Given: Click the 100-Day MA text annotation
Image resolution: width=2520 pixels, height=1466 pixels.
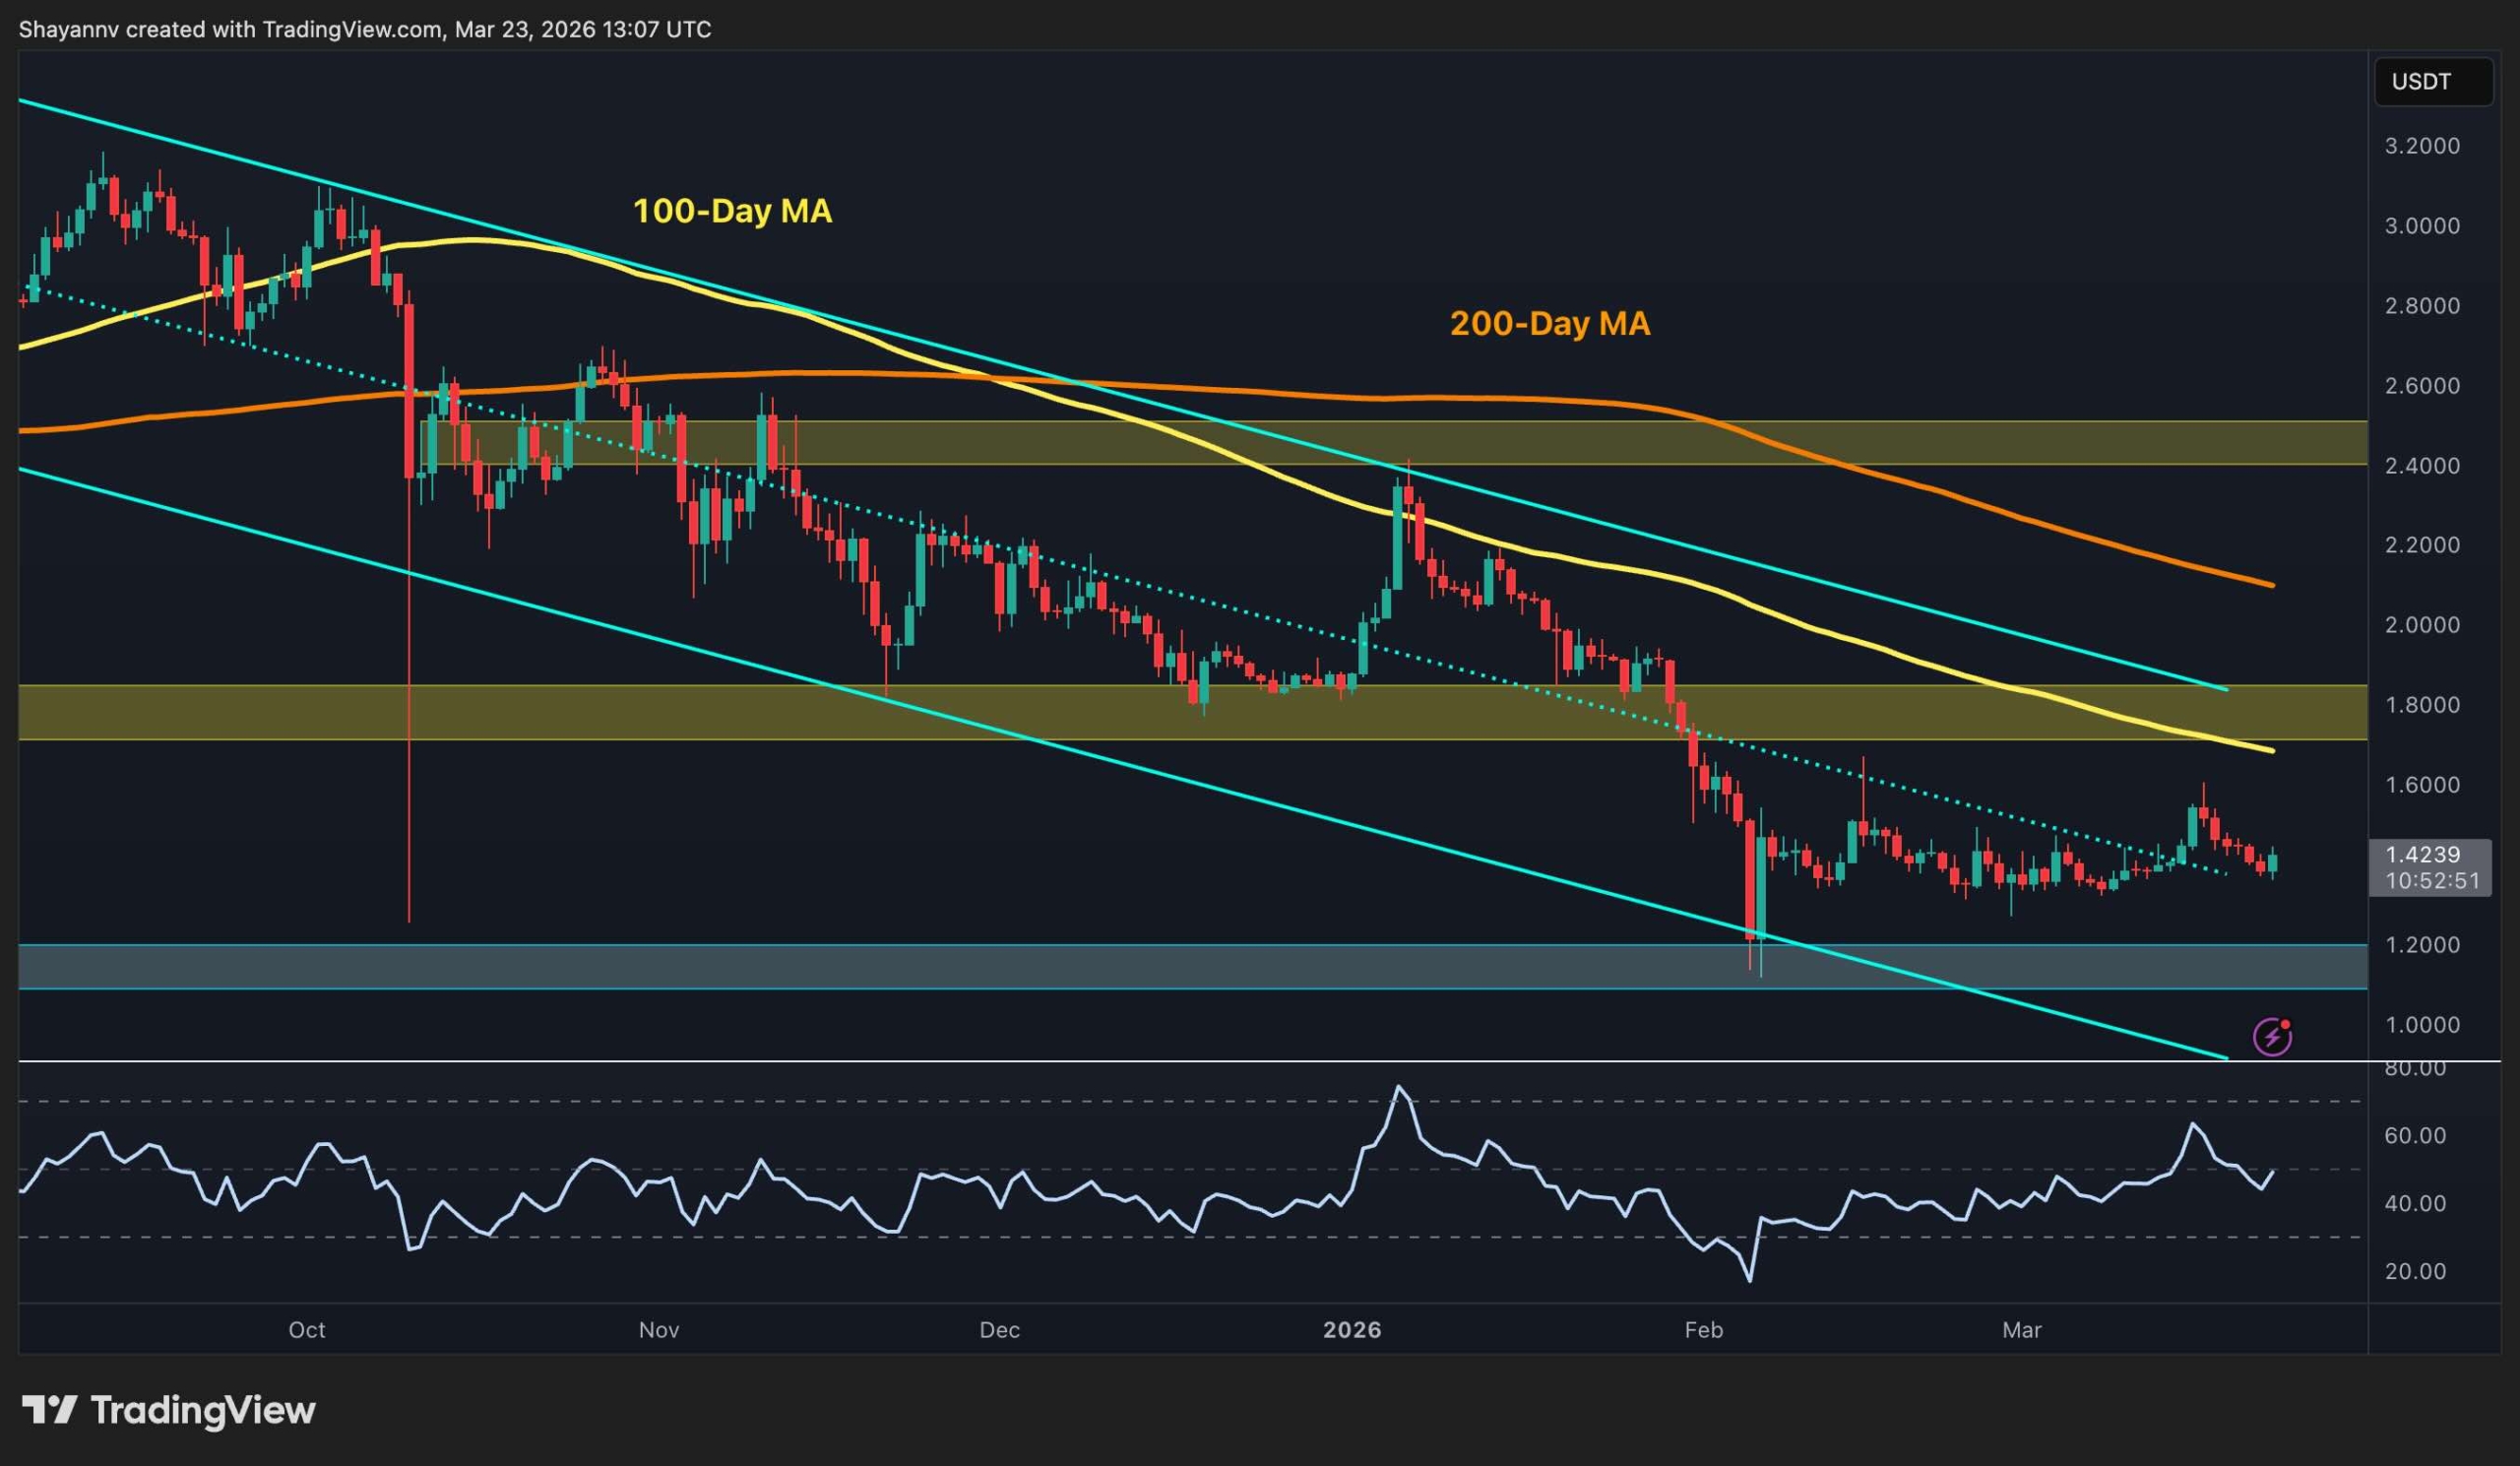Looking at the screenshot, I should (x=733, y=211).
